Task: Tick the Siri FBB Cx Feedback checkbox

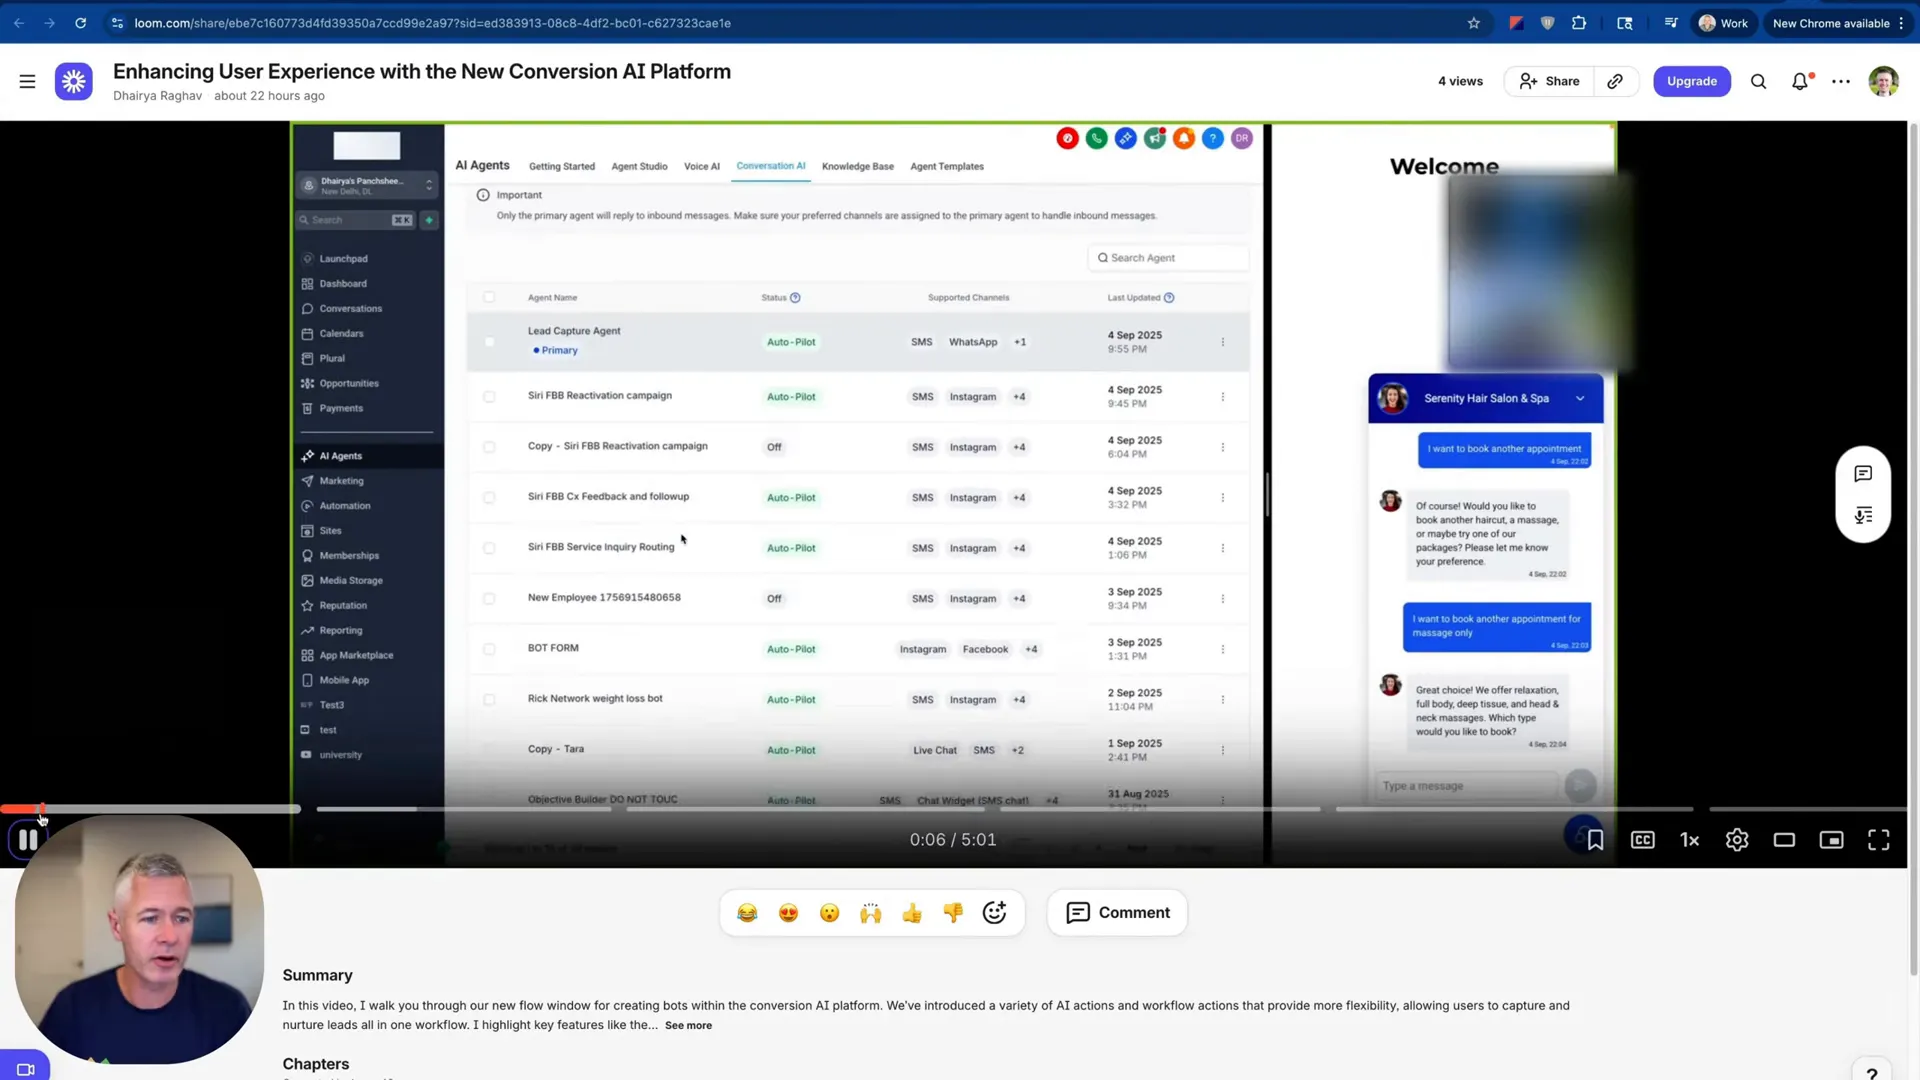Action: click(x=489, y=498)
